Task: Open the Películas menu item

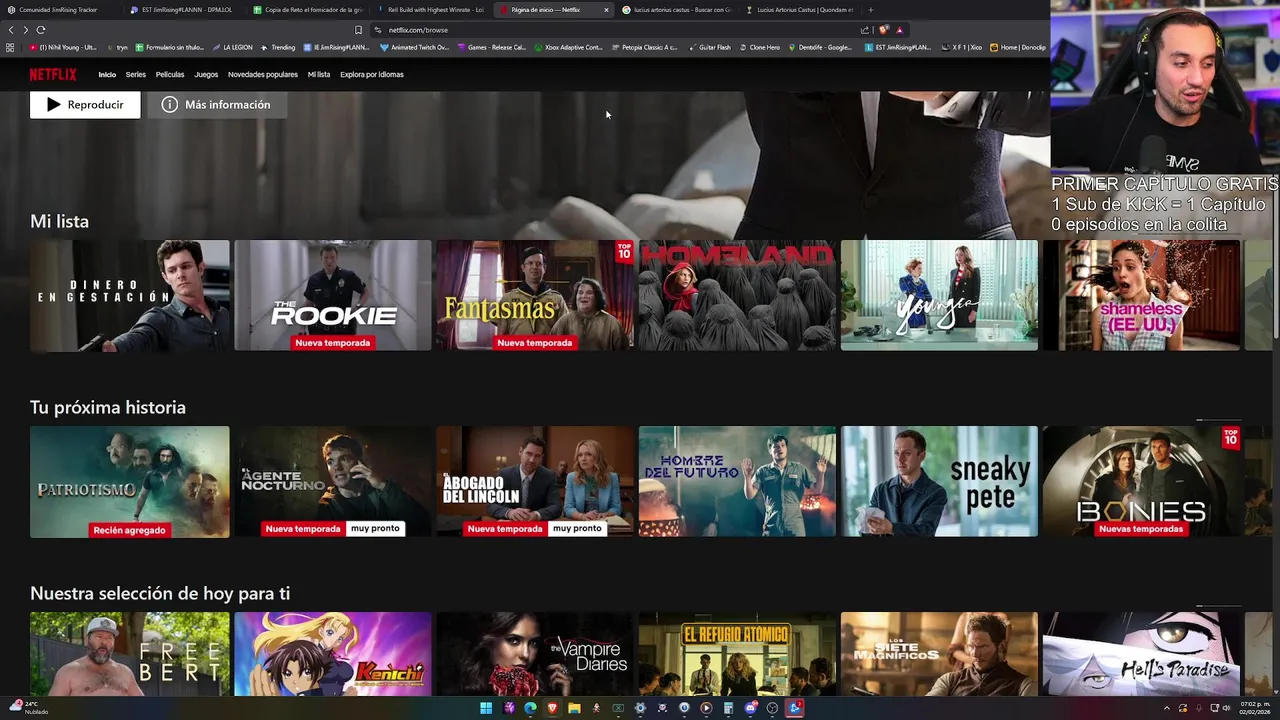Action: pos(170,74)
